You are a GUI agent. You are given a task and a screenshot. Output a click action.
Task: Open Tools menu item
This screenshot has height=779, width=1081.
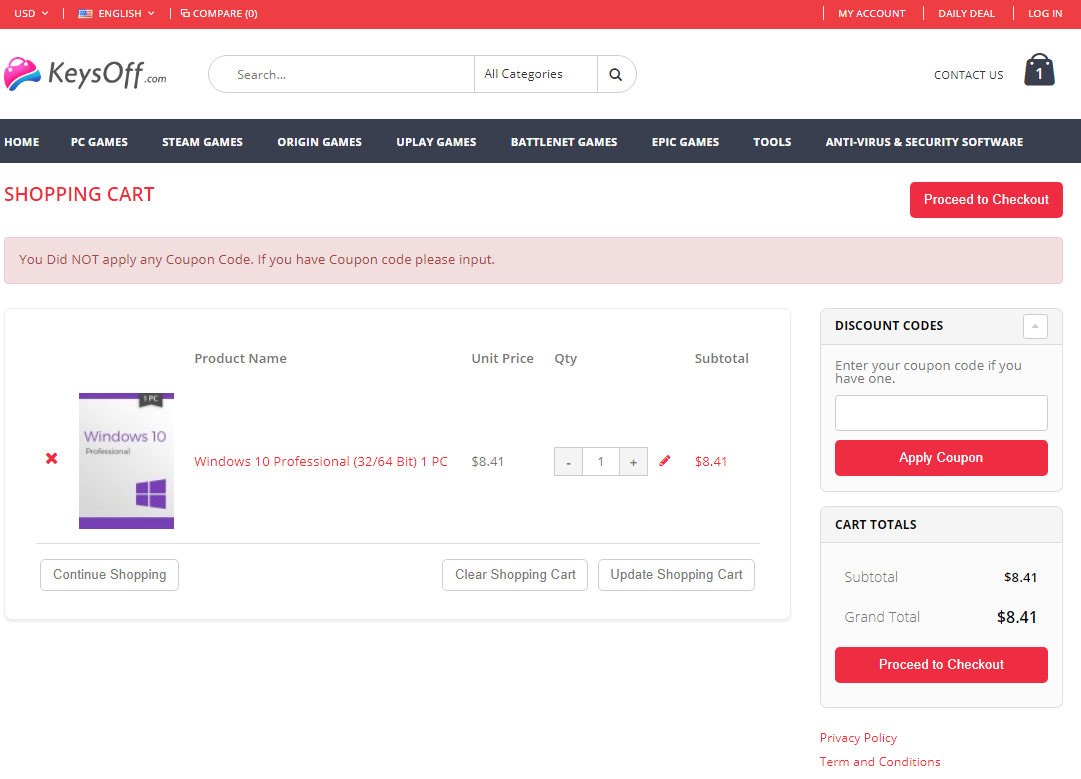pos(772,142)
